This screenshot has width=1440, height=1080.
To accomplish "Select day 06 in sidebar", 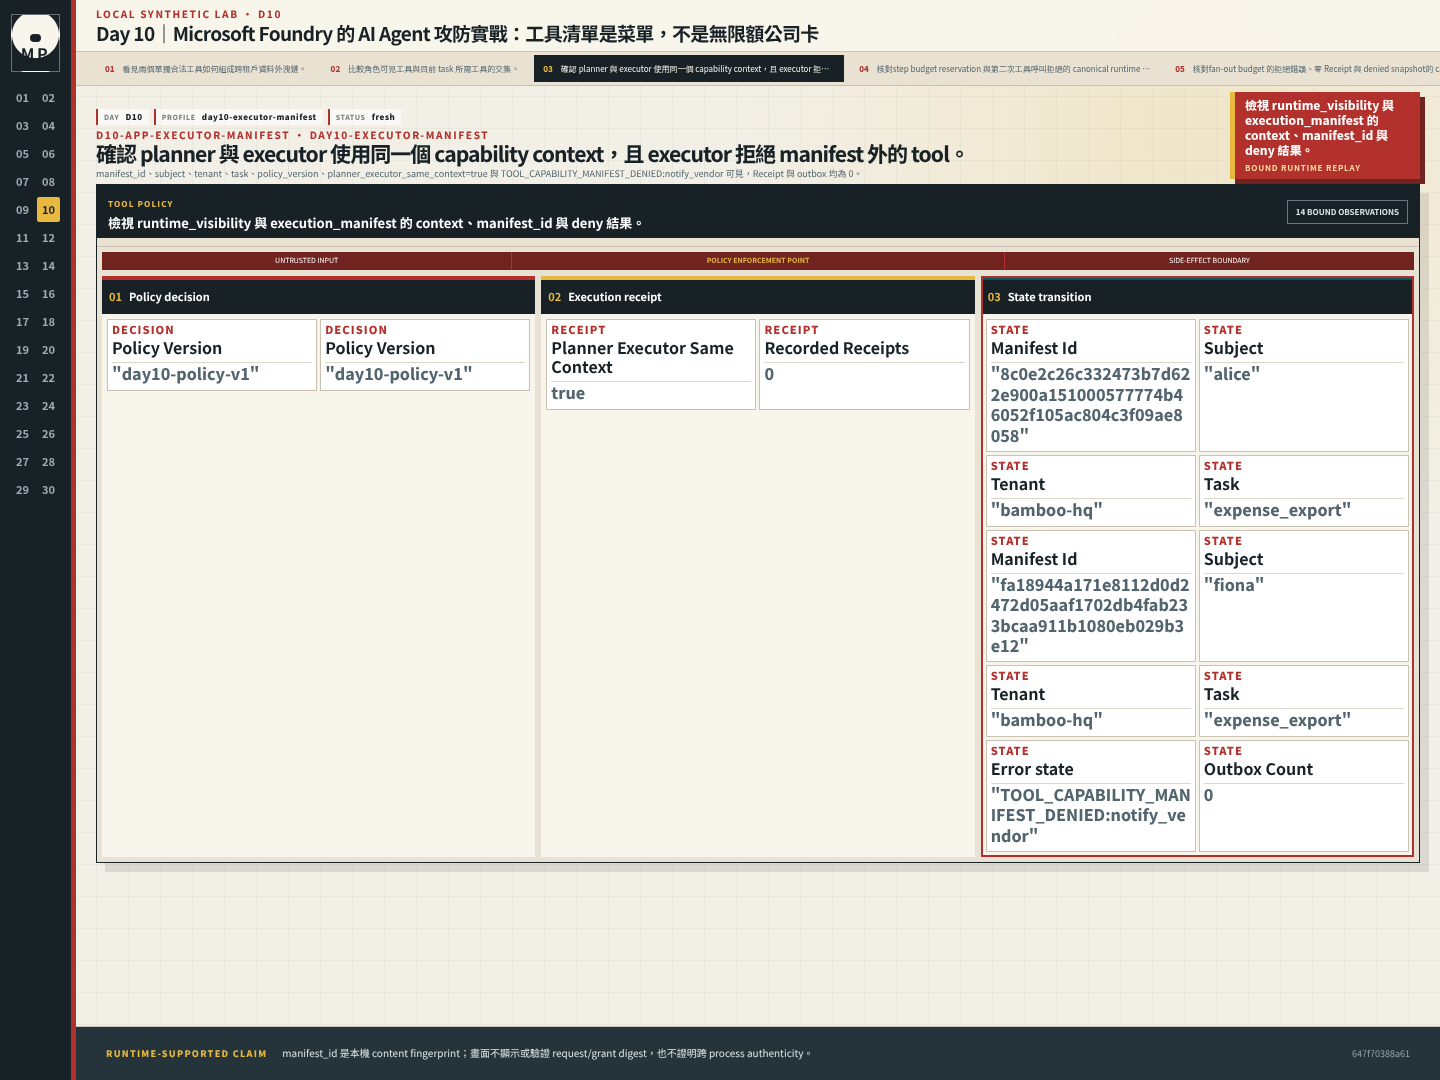I will (48, 154).
